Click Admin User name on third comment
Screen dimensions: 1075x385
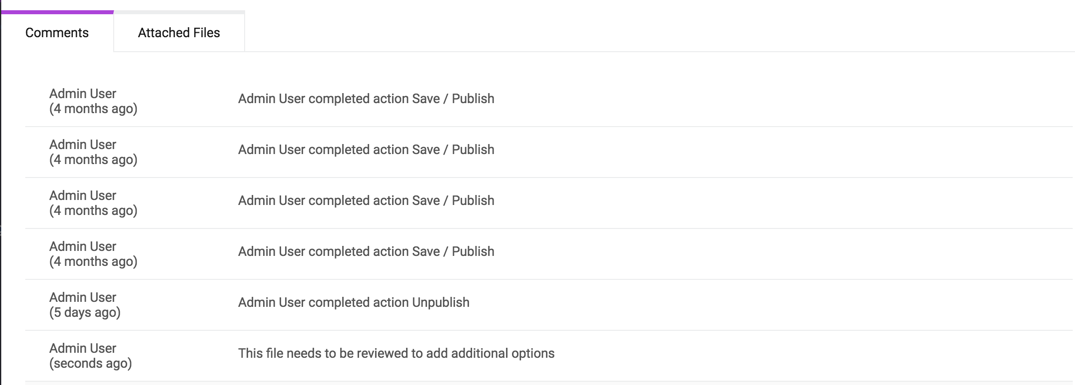pos(83,195)
